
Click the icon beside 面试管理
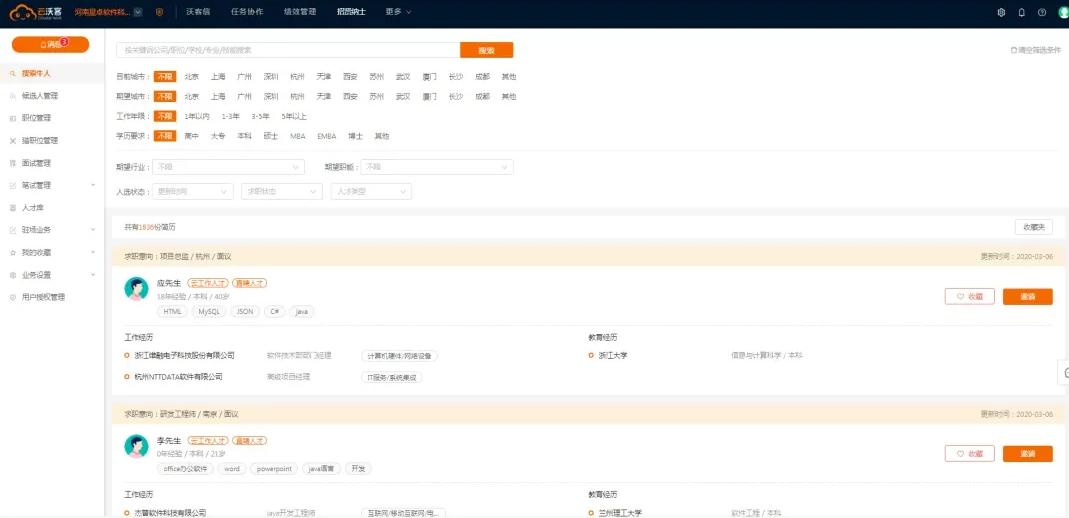click(x=13, y=163)
